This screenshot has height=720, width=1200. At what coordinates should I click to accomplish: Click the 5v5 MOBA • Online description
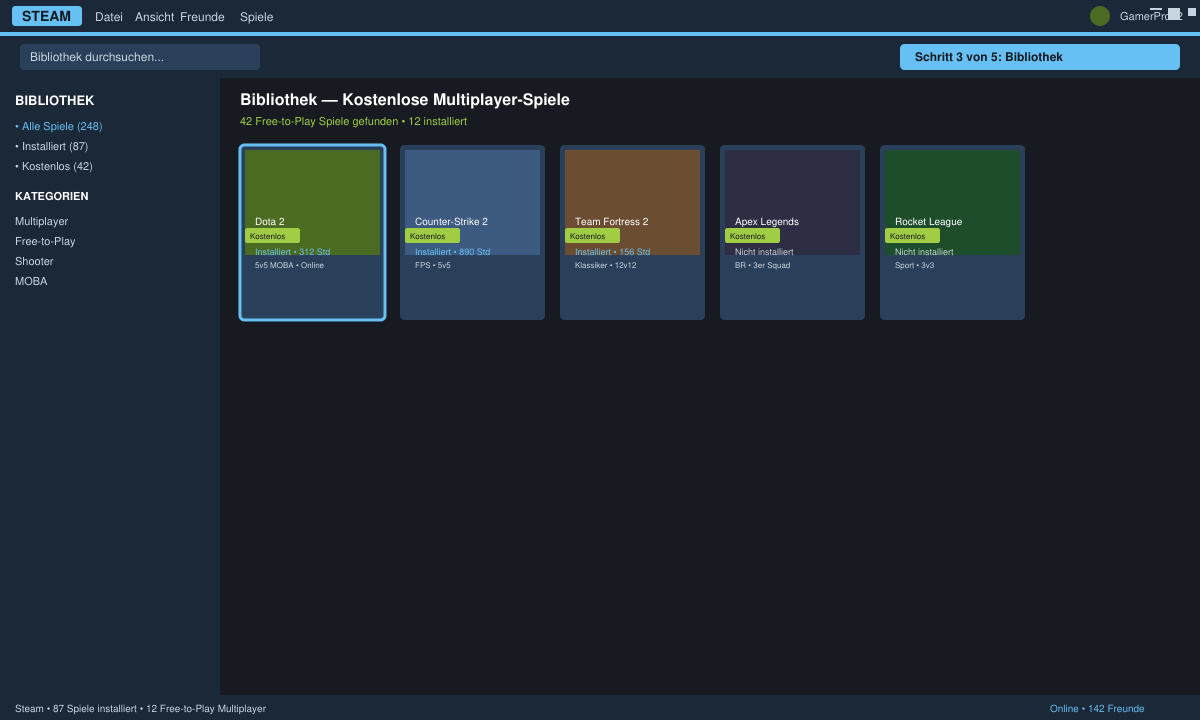tap(289, 265)
